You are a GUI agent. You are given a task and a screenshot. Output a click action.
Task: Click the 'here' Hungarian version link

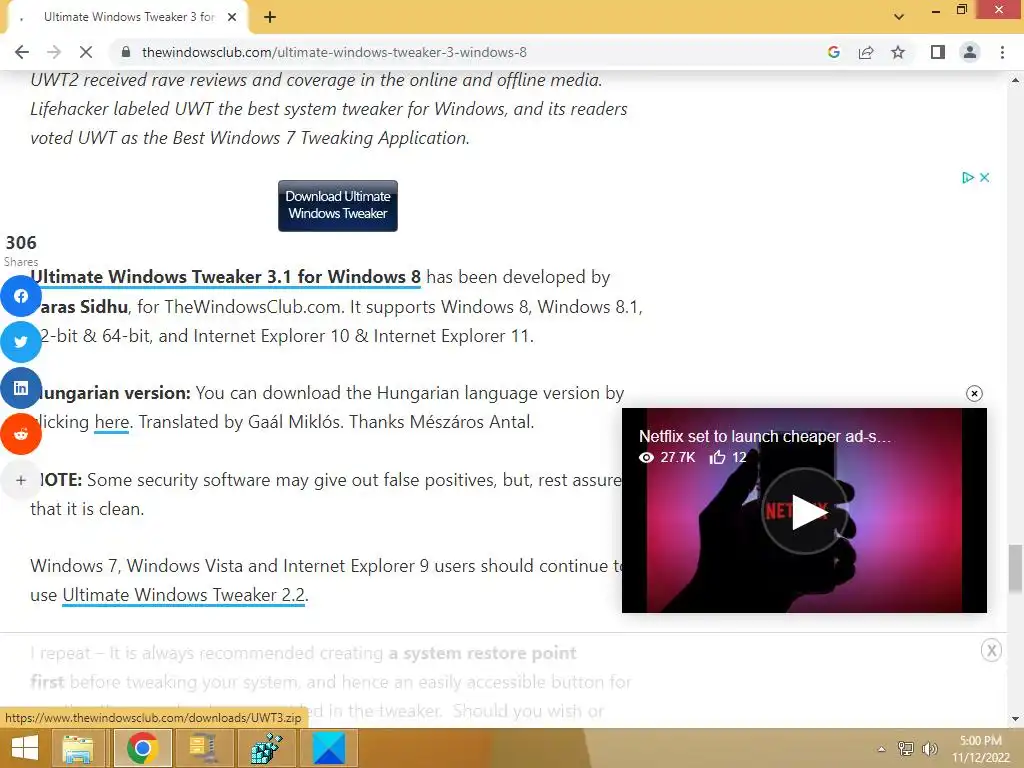[112, 422]
